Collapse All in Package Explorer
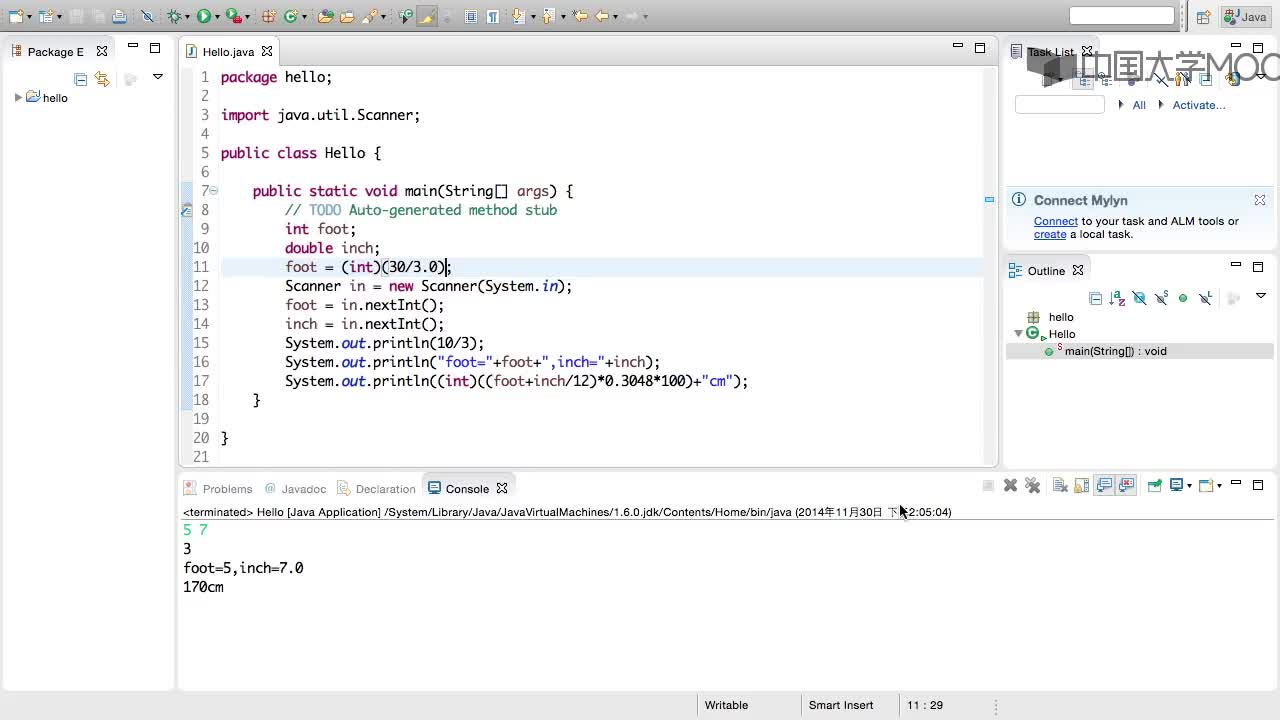Screen dimensions: 1280x720 [81, 78]
